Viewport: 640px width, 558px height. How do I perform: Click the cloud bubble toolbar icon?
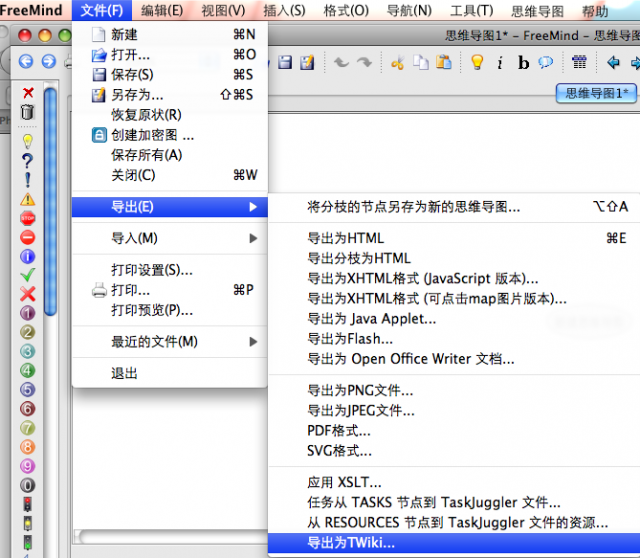545,62
